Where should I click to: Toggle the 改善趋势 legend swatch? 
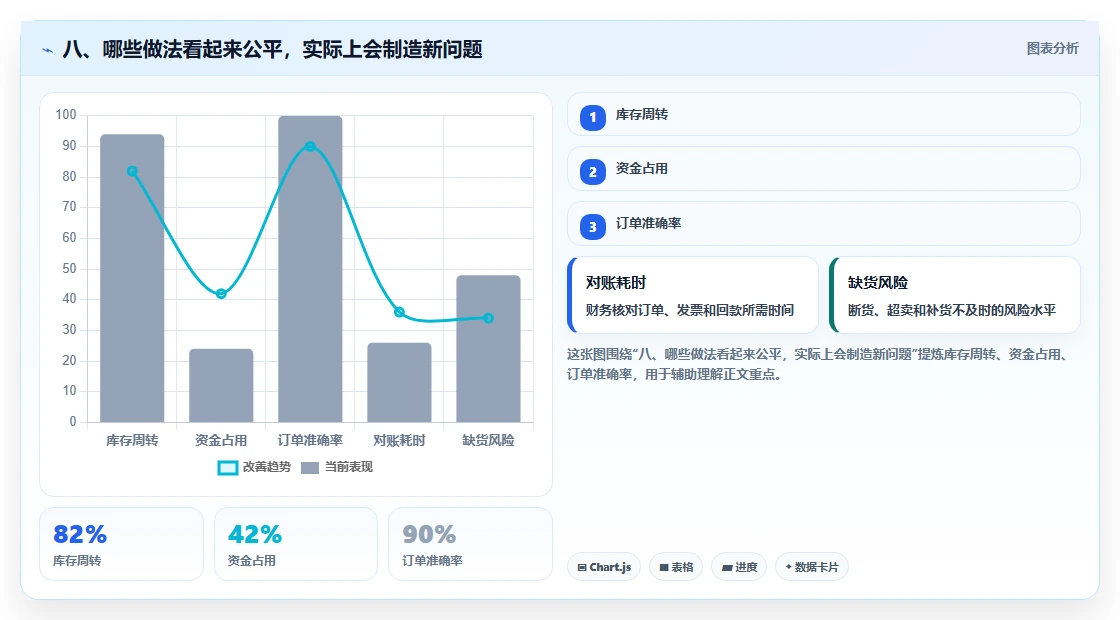227,467
